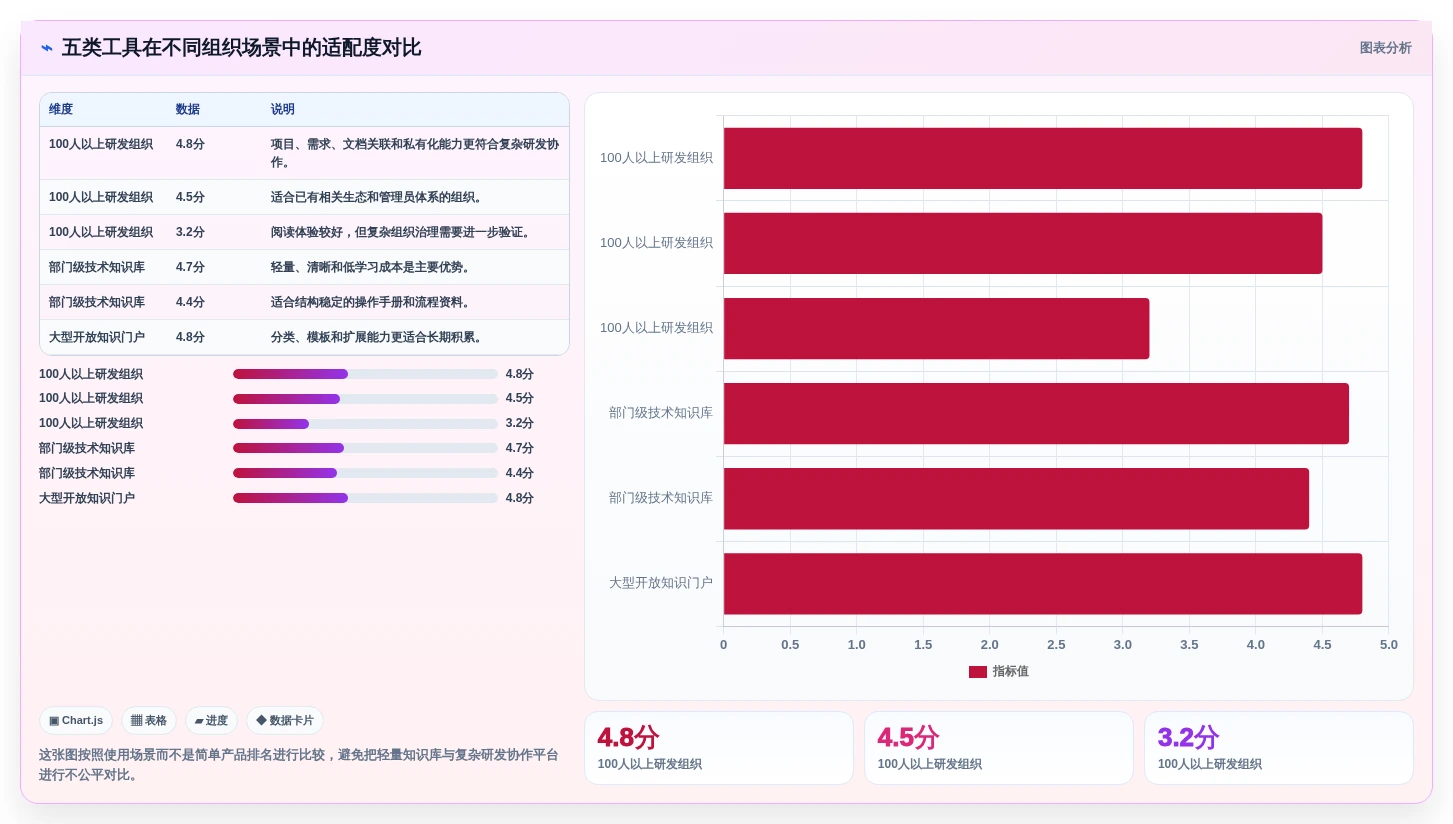This screenshot has height=824, width=1453.
Task: Click the chart bar for 大型开放知识门户
Action: (x=1043, y=584)
